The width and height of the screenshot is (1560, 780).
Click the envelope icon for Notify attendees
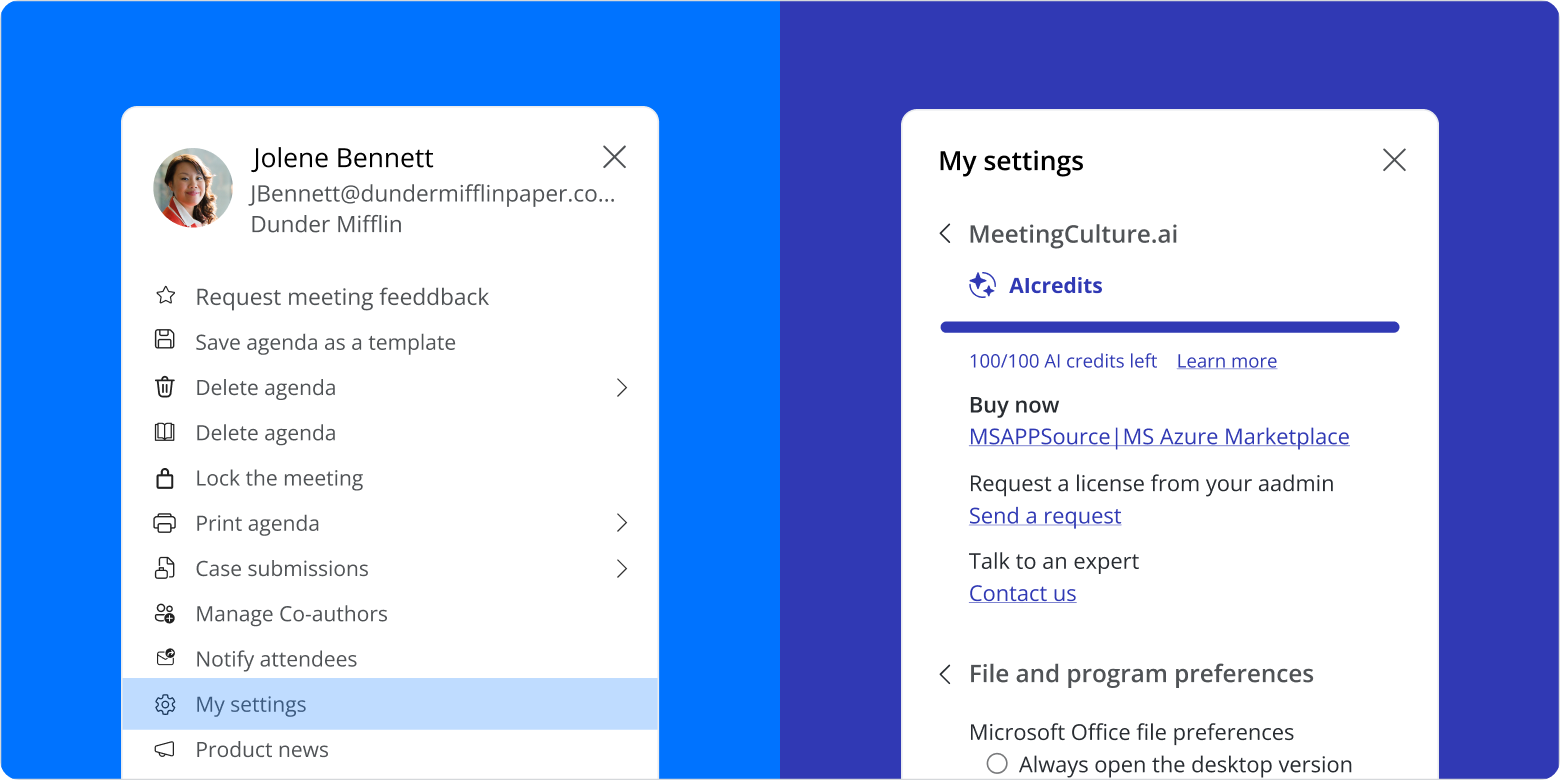pos(165,658)
